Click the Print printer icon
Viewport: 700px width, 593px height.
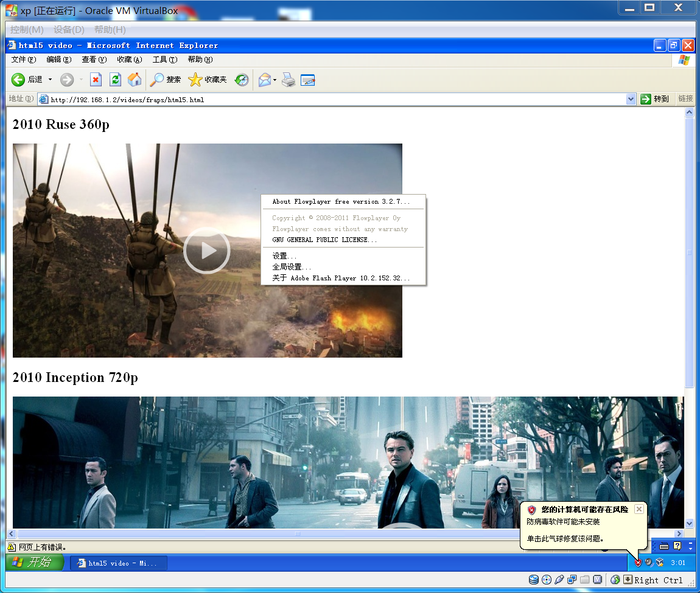[x=288, y=80]
